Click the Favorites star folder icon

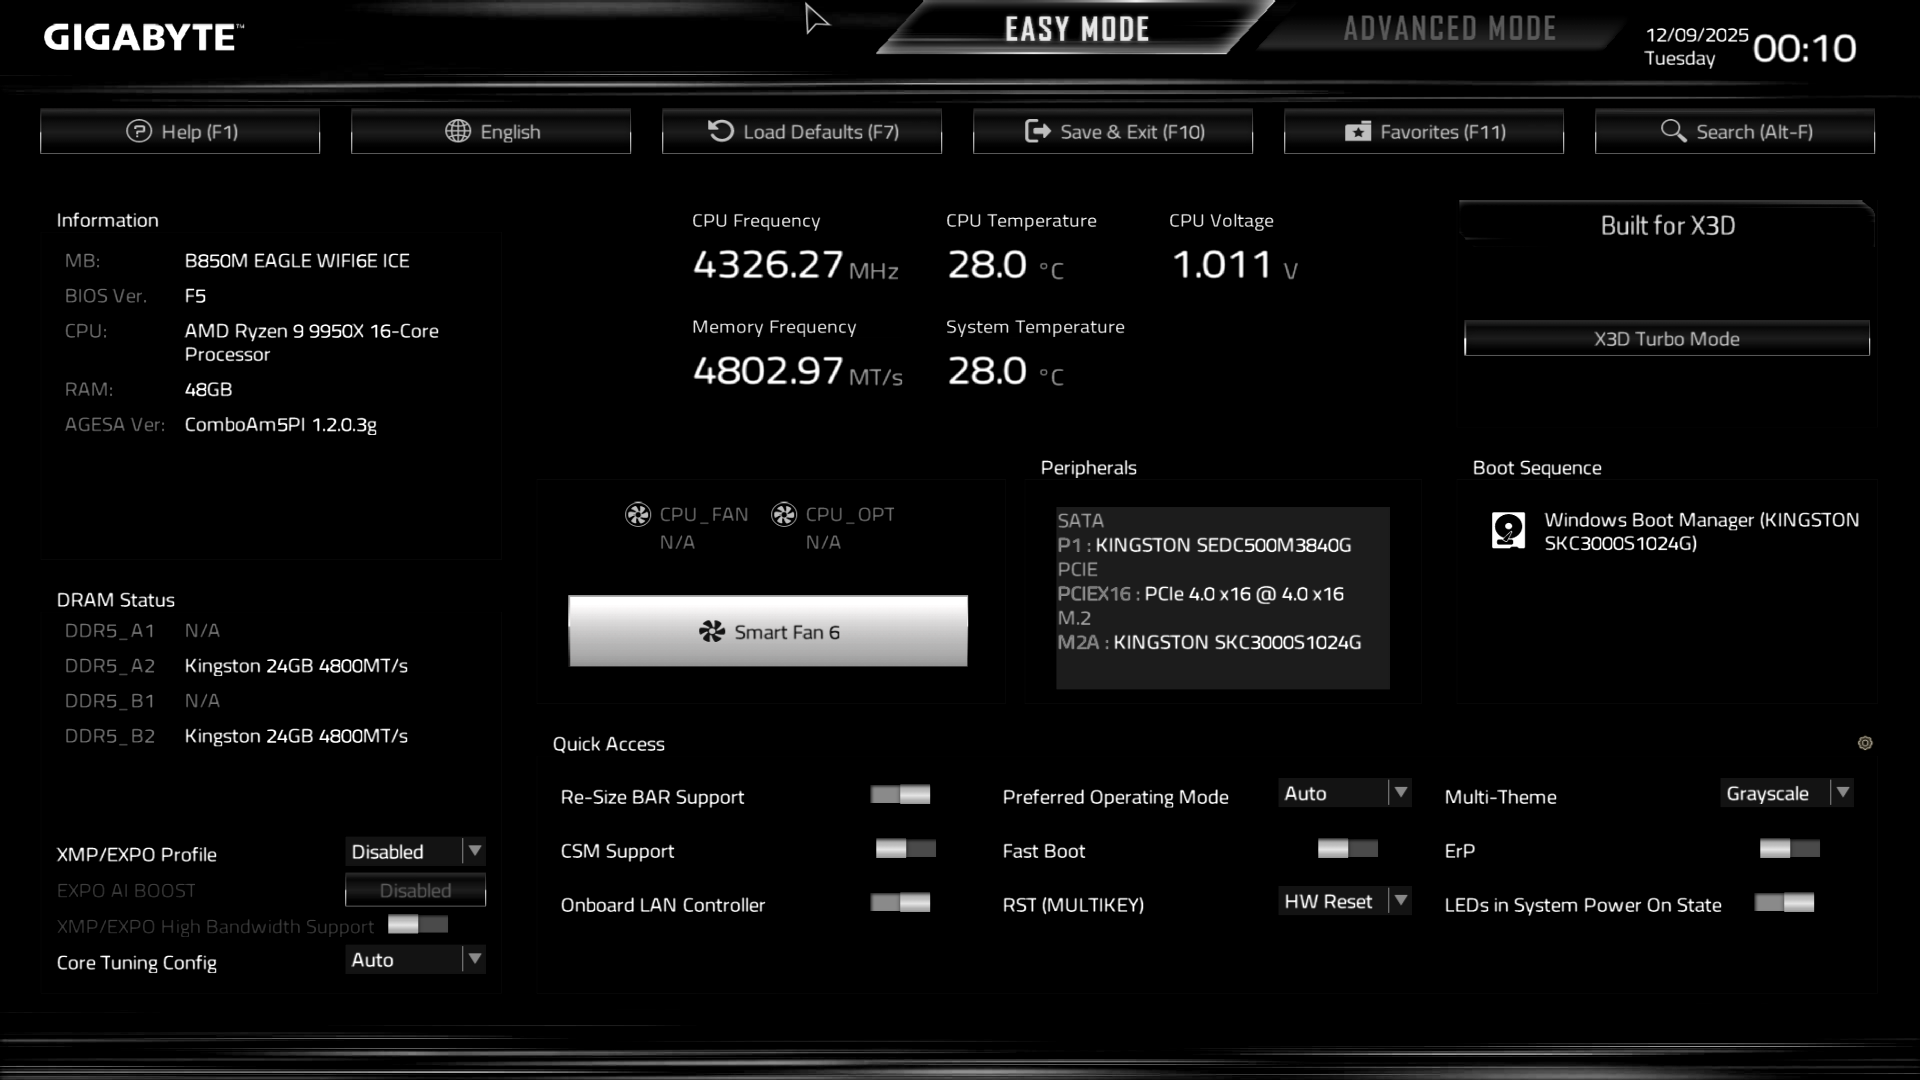[x=1357, y=131]
